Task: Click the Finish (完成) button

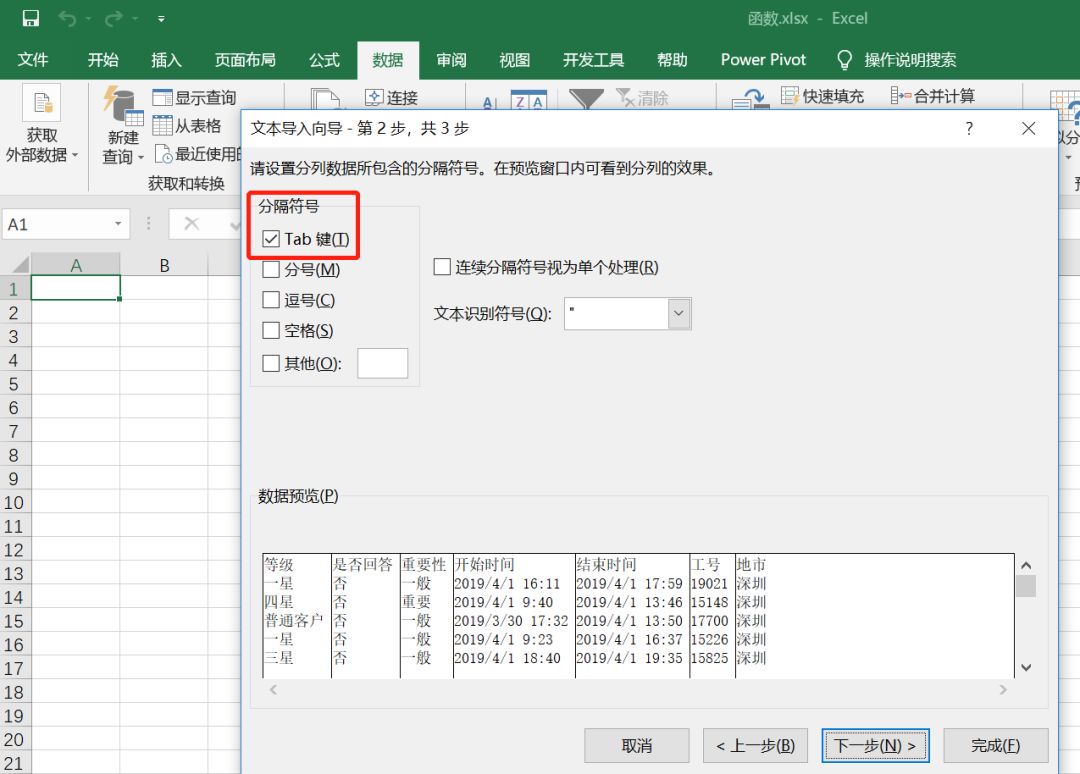Action: click(x=995, y=746)
